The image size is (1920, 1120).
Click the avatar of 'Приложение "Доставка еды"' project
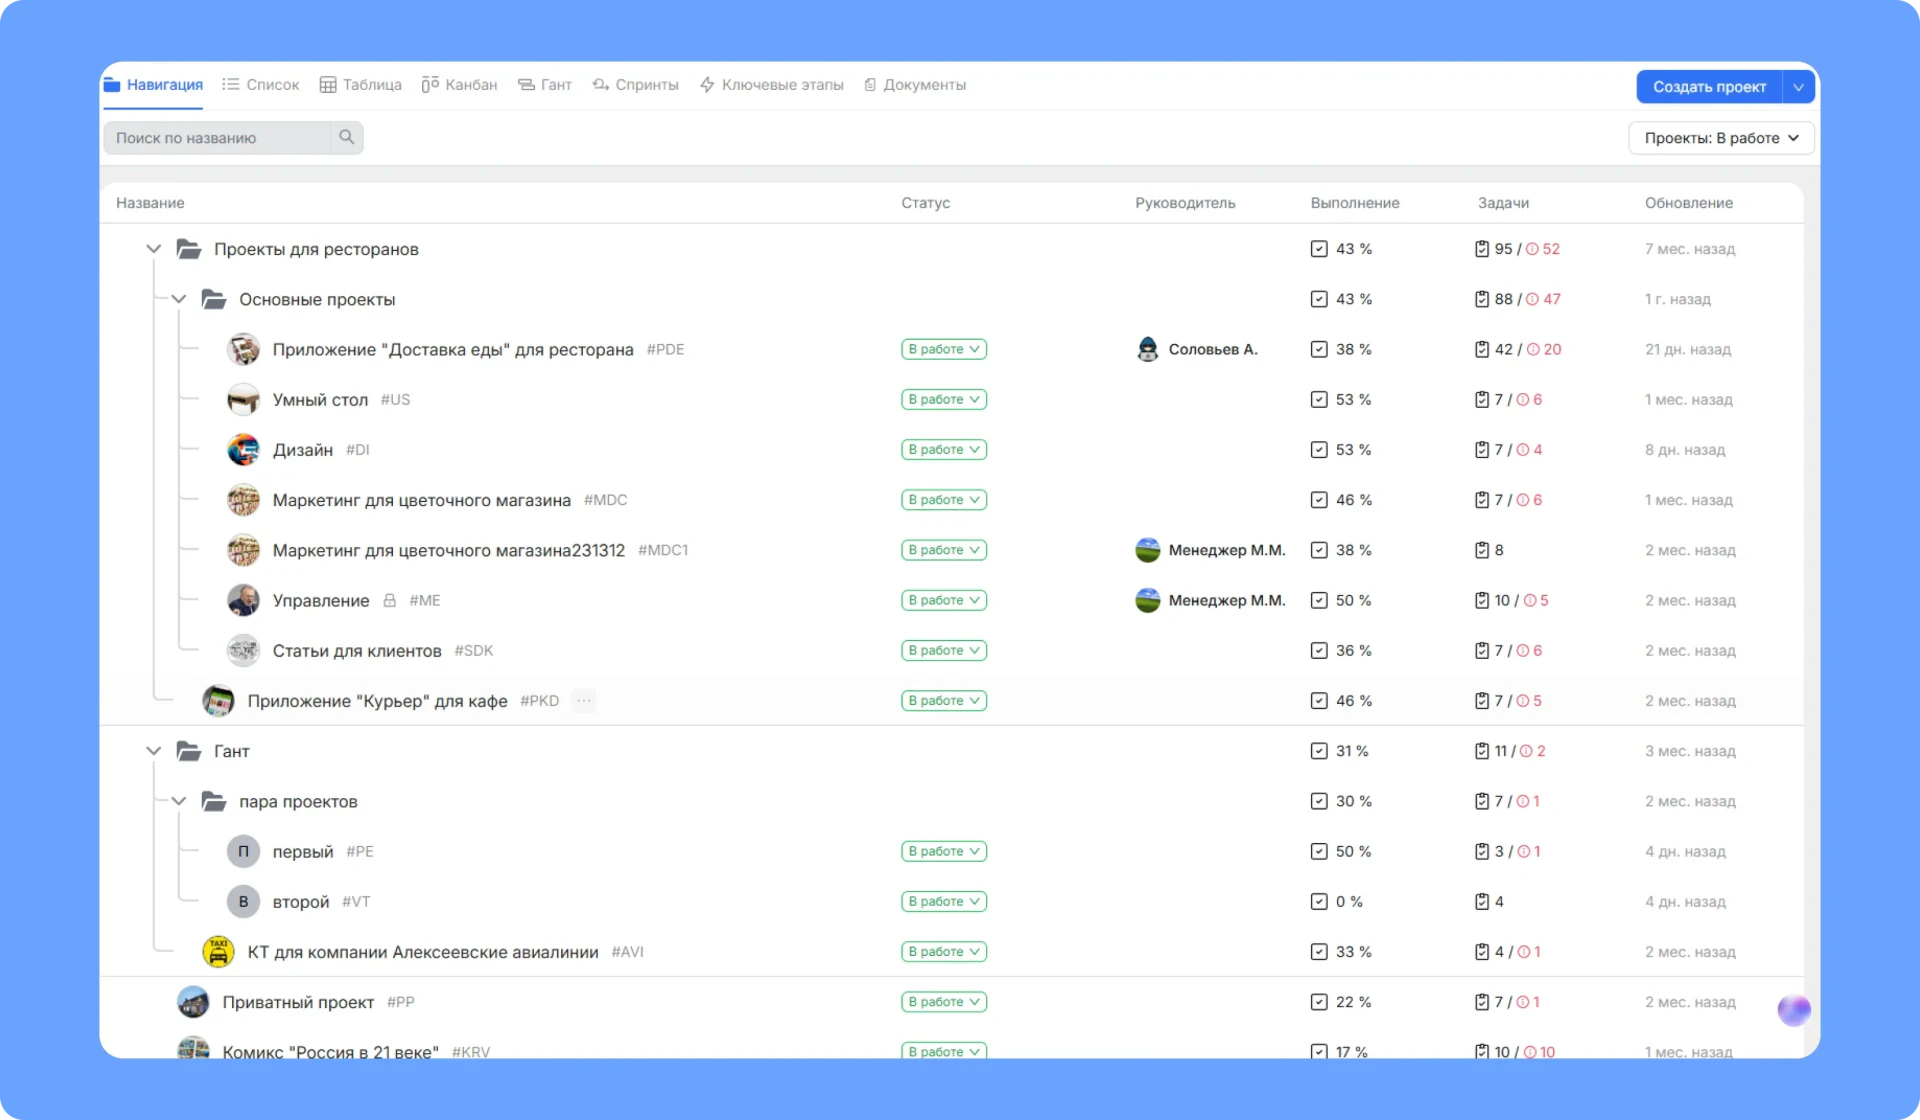click(243, 349)
